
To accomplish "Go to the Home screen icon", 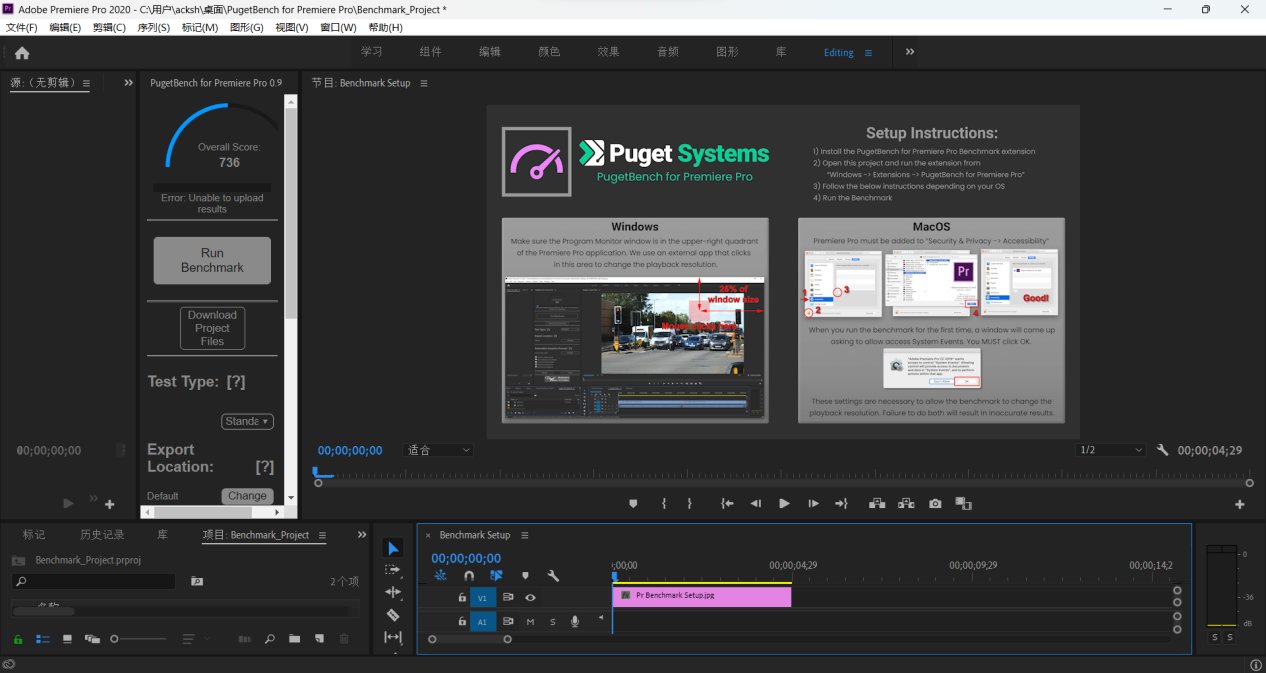I will [22, 53].
